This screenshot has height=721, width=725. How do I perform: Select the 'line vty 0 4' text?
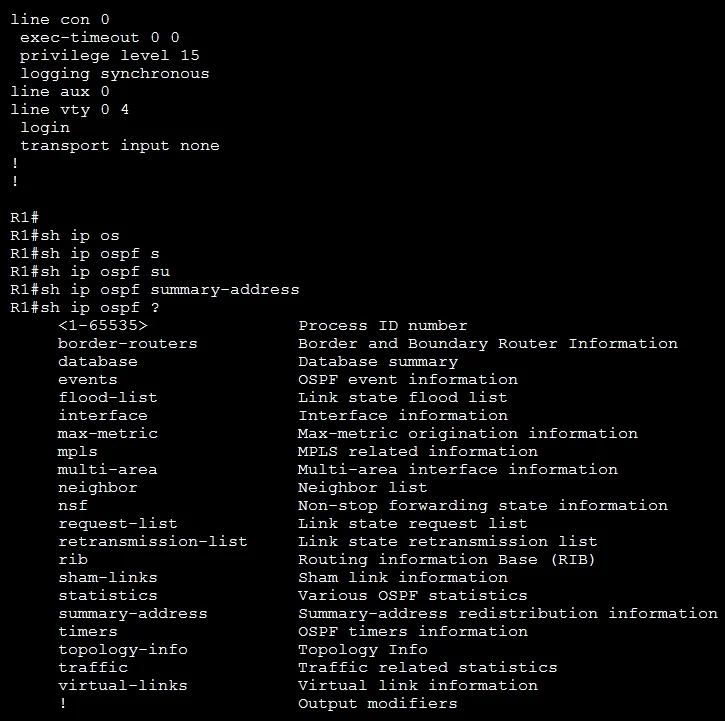(x=69, y=110)
